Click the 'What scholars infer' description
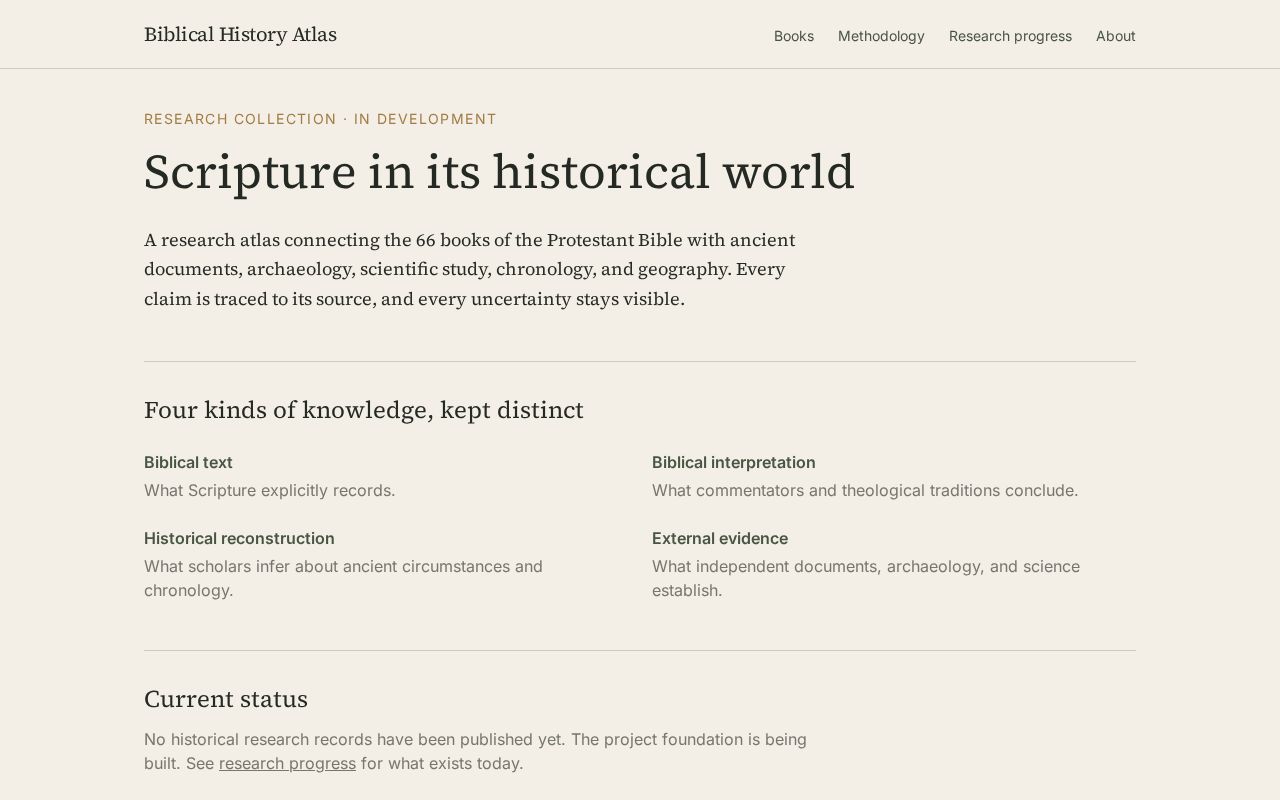The width and height of the screenshot is (1280, 800). [x=343, y=578]
